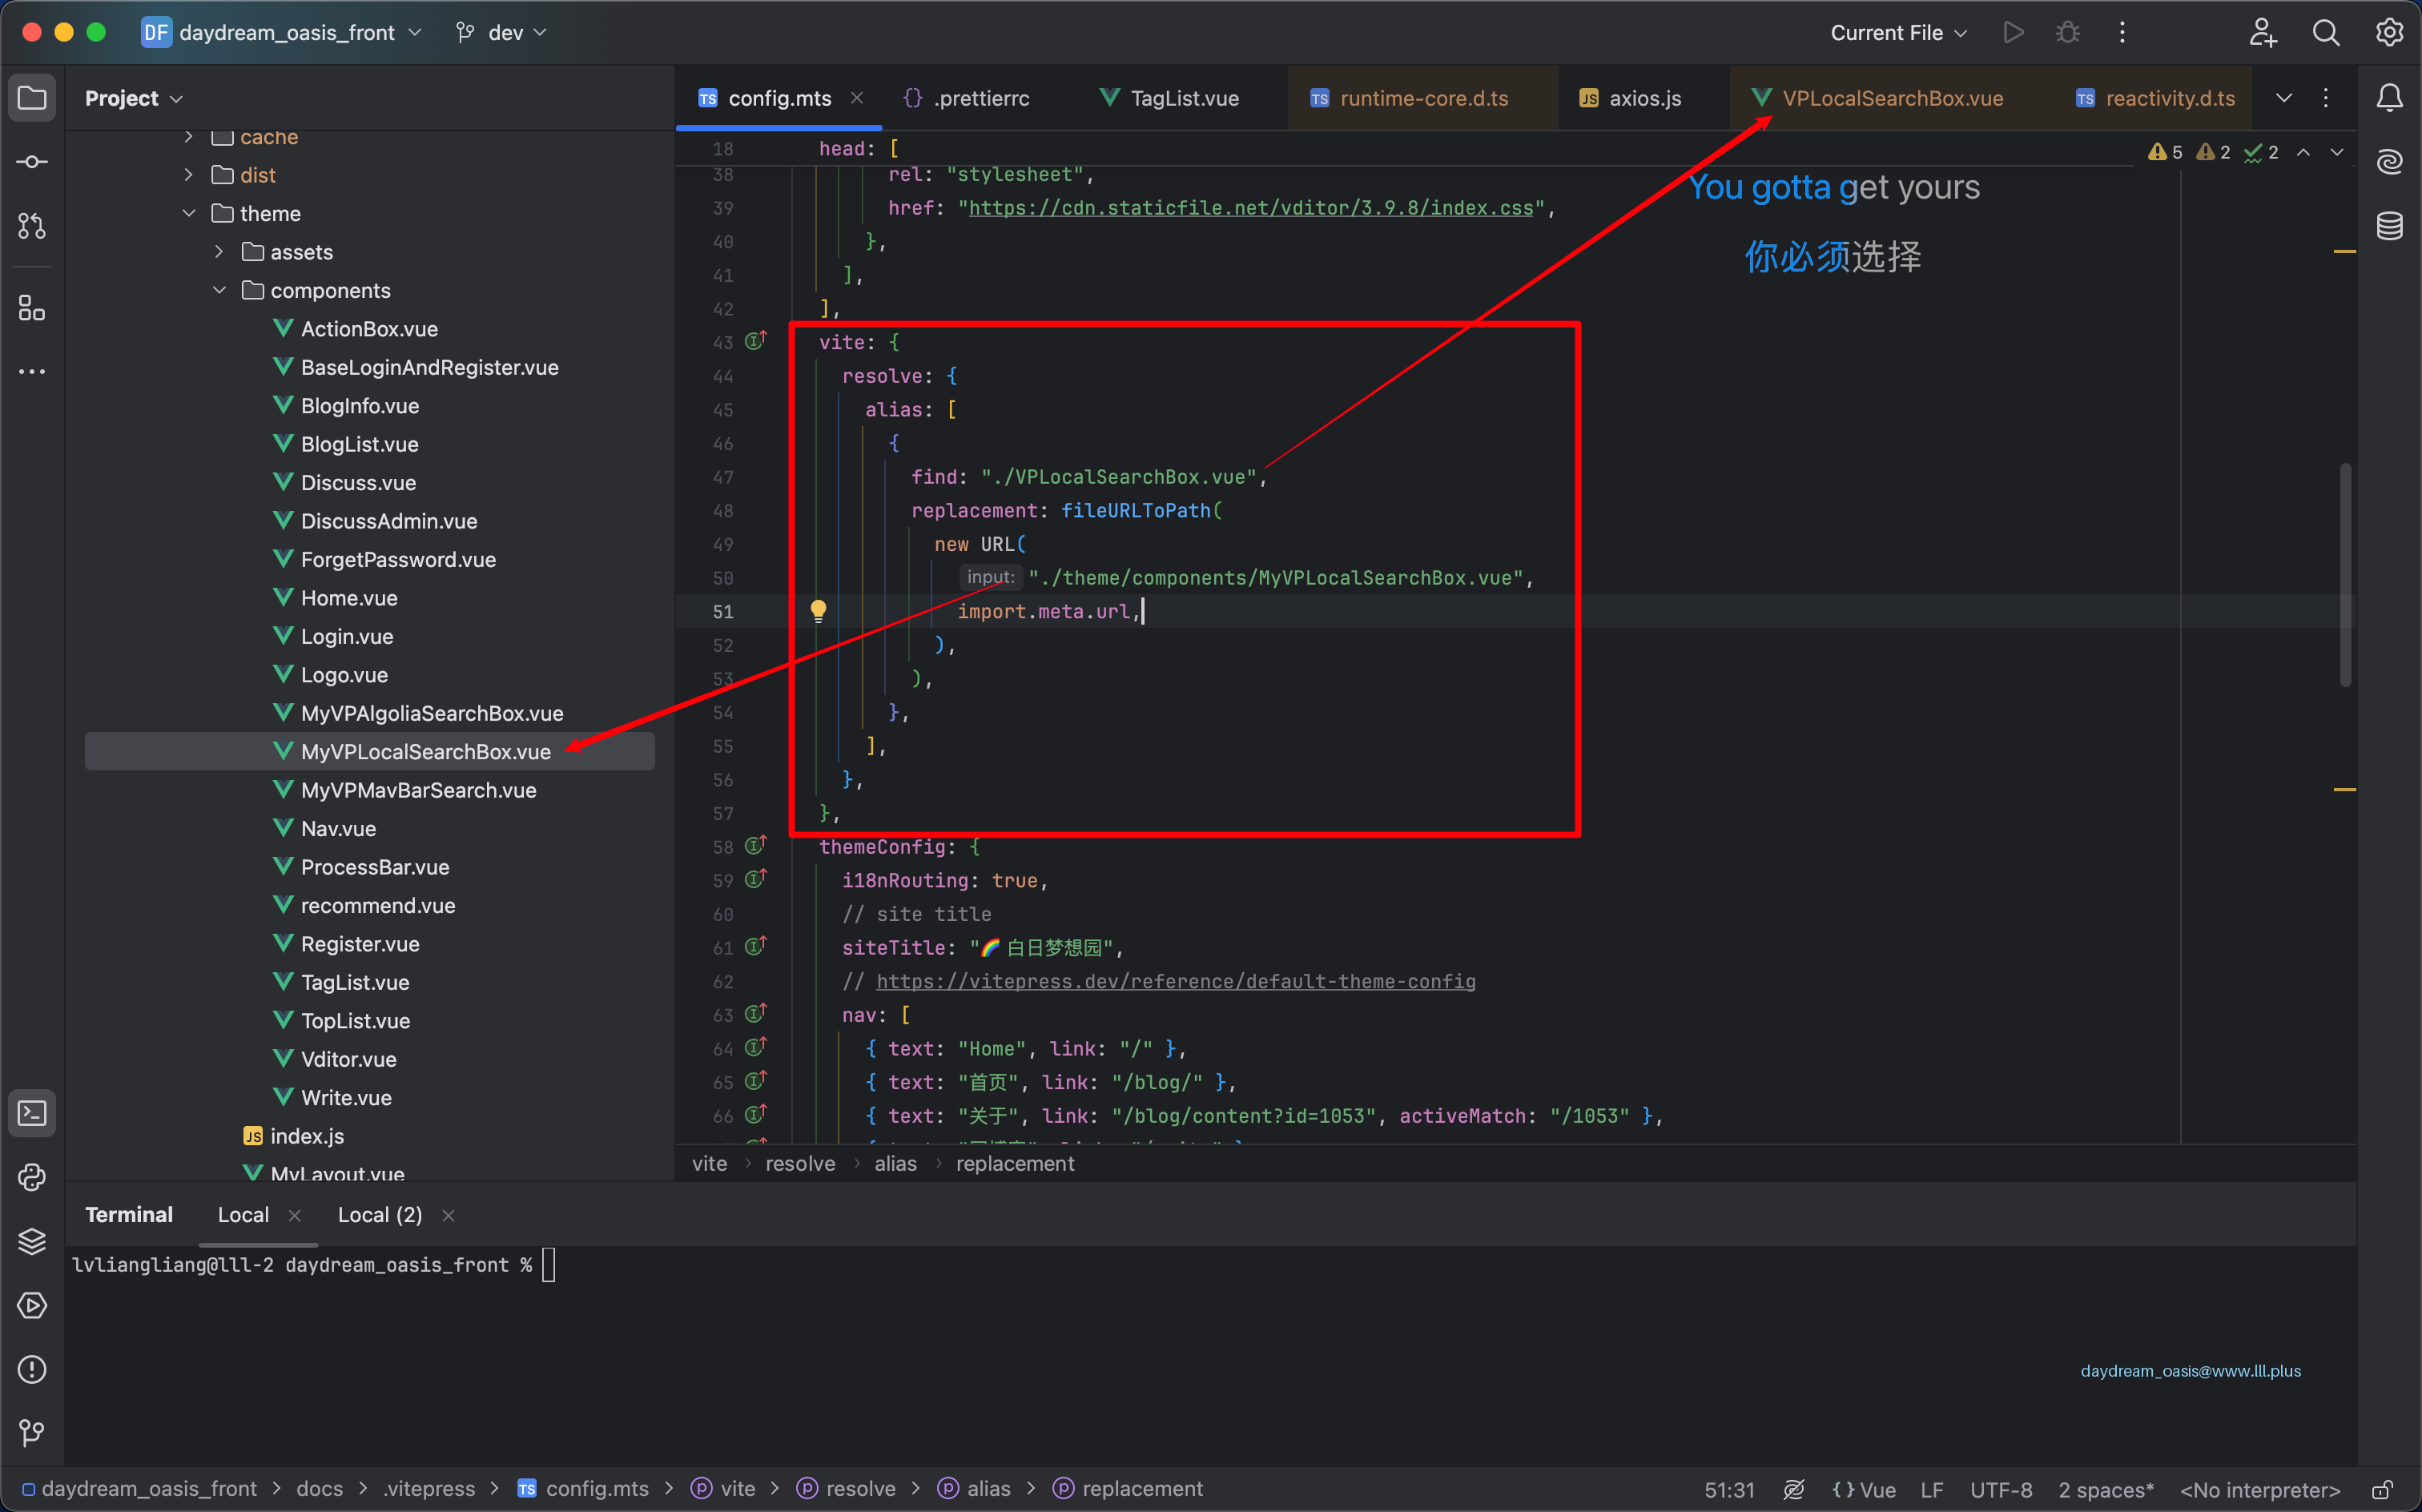2422x1512 pixels.
Task: Open the Pull Requests tool window
Action: tap(32, 226)
